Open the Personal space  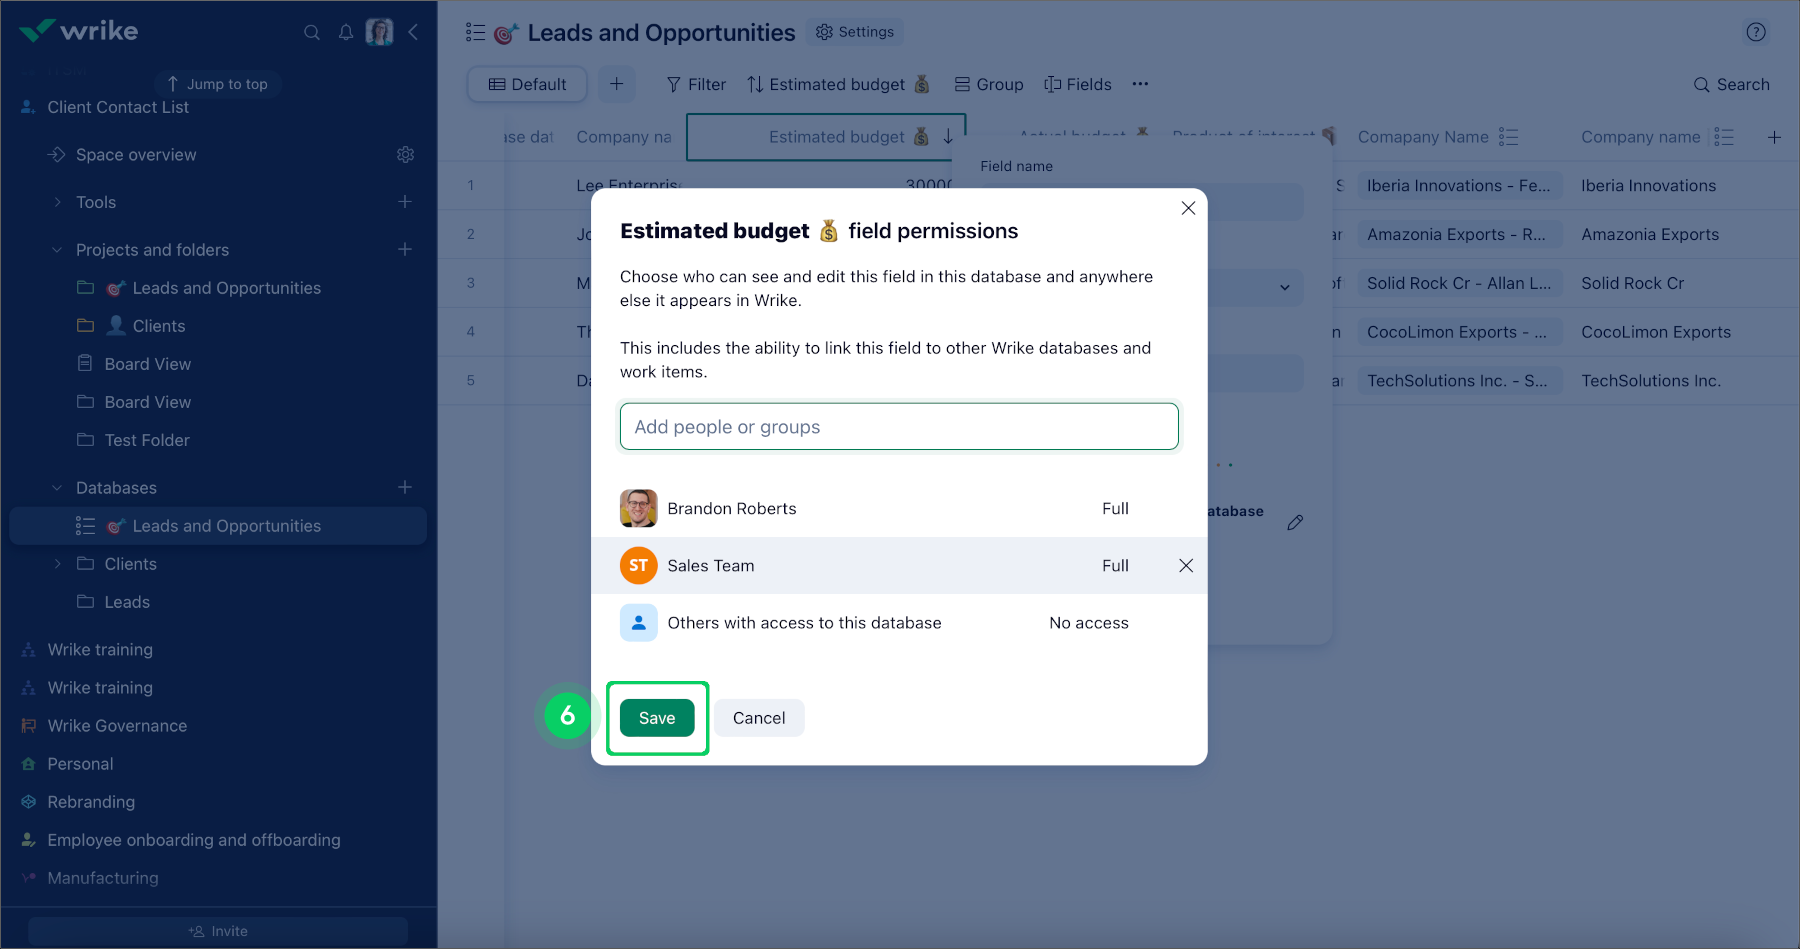pyautogui.click(x=80, y=764)
